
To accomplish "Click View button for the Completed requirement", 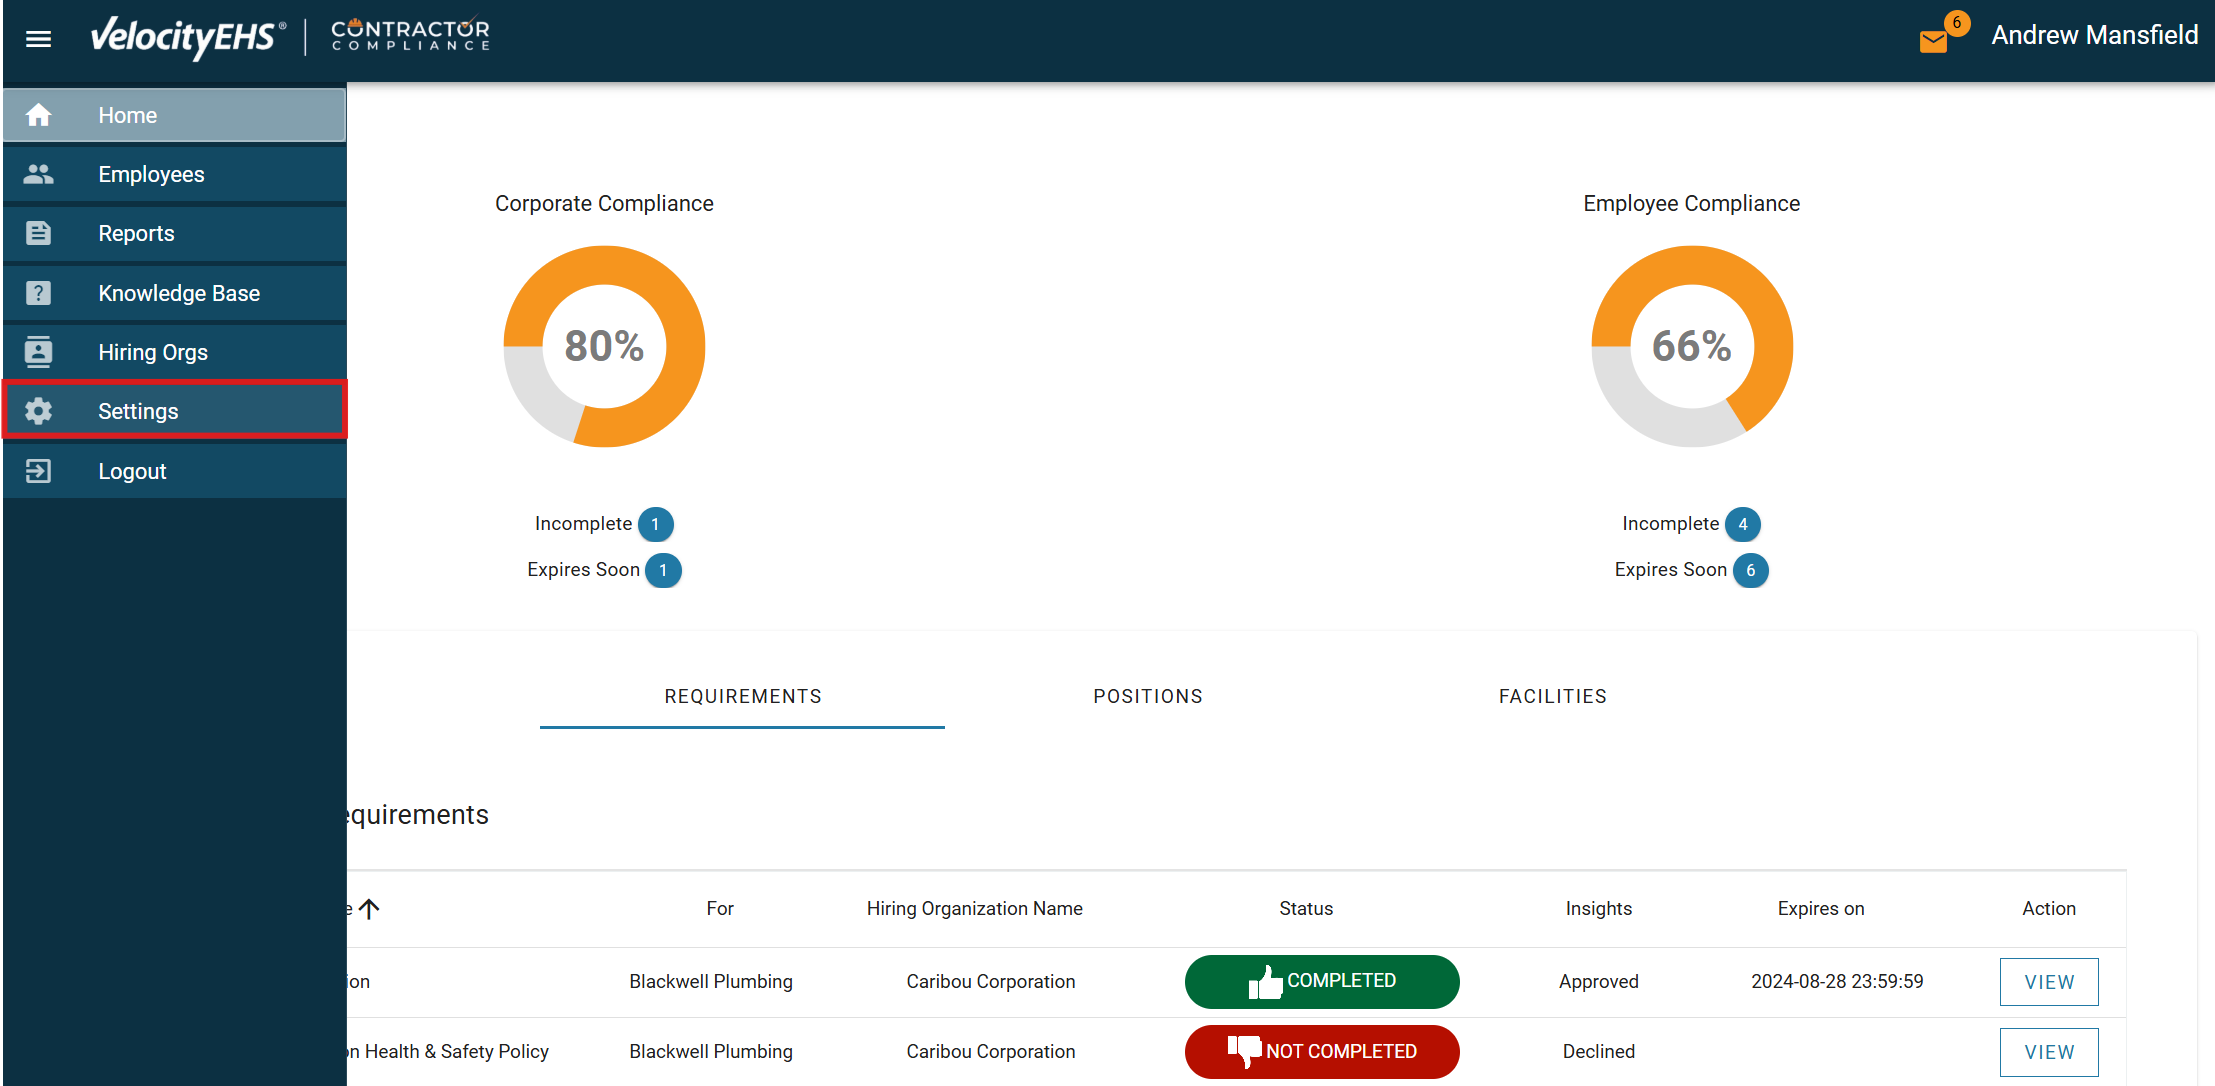I will 2048,982.
